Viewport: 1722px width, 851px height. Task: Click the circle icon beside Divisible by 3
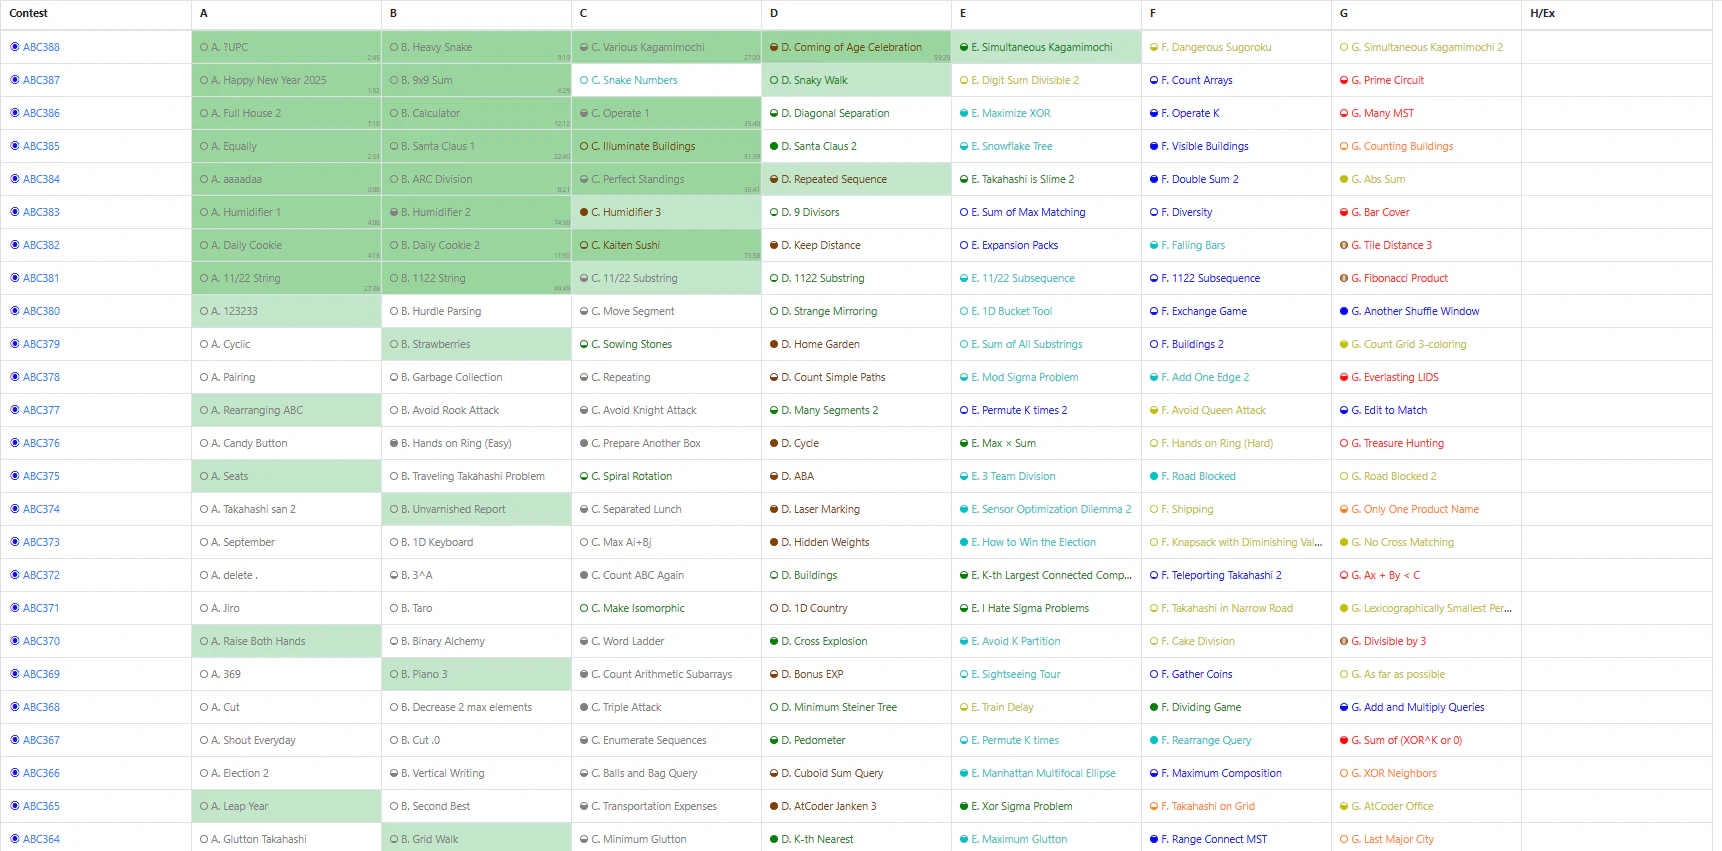coord(1344,641)
